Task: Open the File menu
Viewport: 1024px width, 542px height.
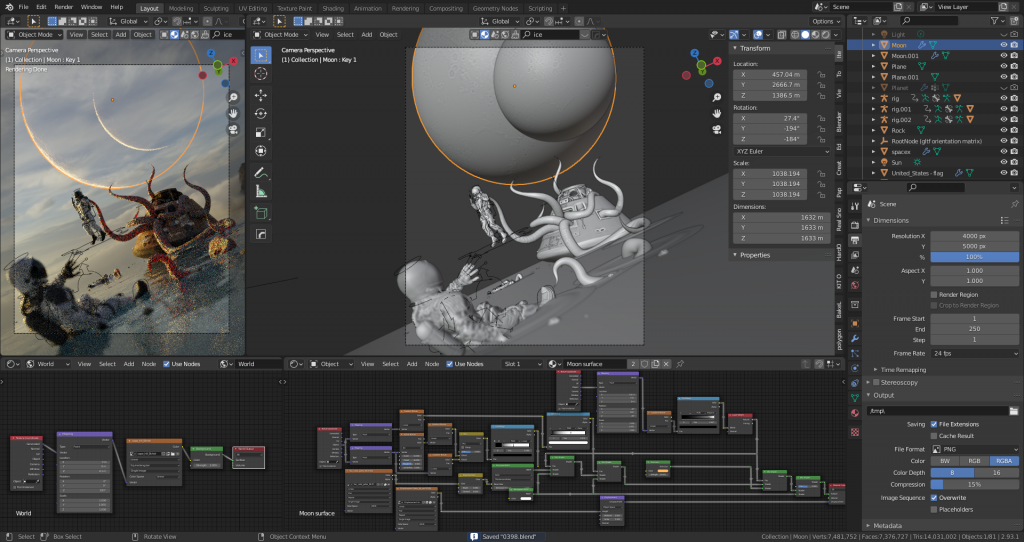Action: [x=24, y=7]
